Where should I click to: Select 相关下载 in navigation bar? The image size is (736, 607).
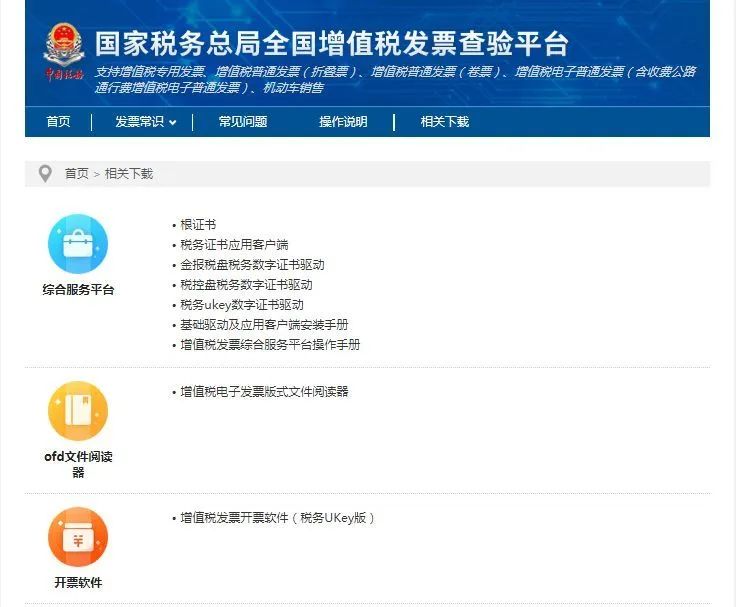(x=445, y=122)
